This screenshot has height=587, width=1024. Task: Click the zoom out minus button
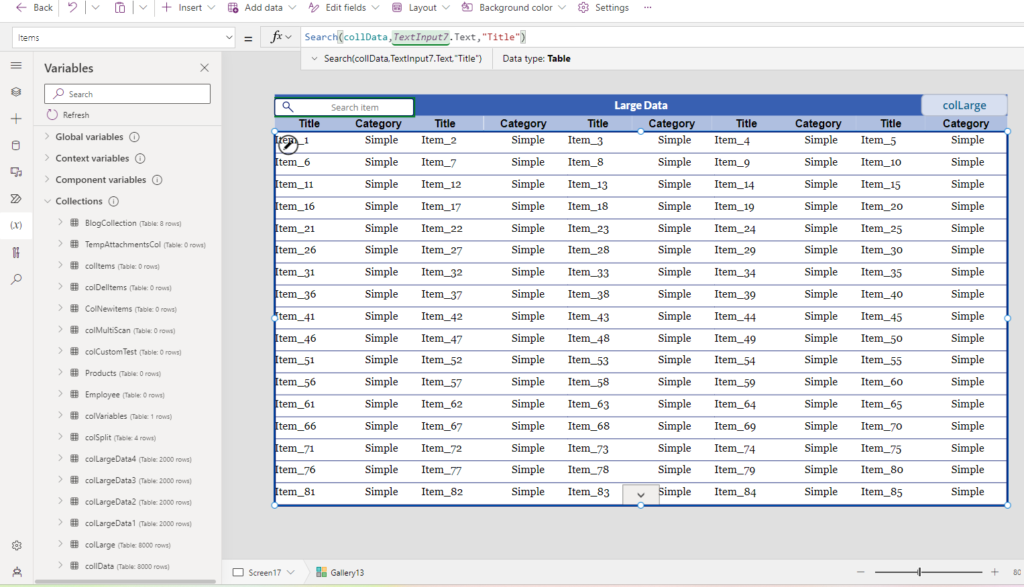coord(861,572)
